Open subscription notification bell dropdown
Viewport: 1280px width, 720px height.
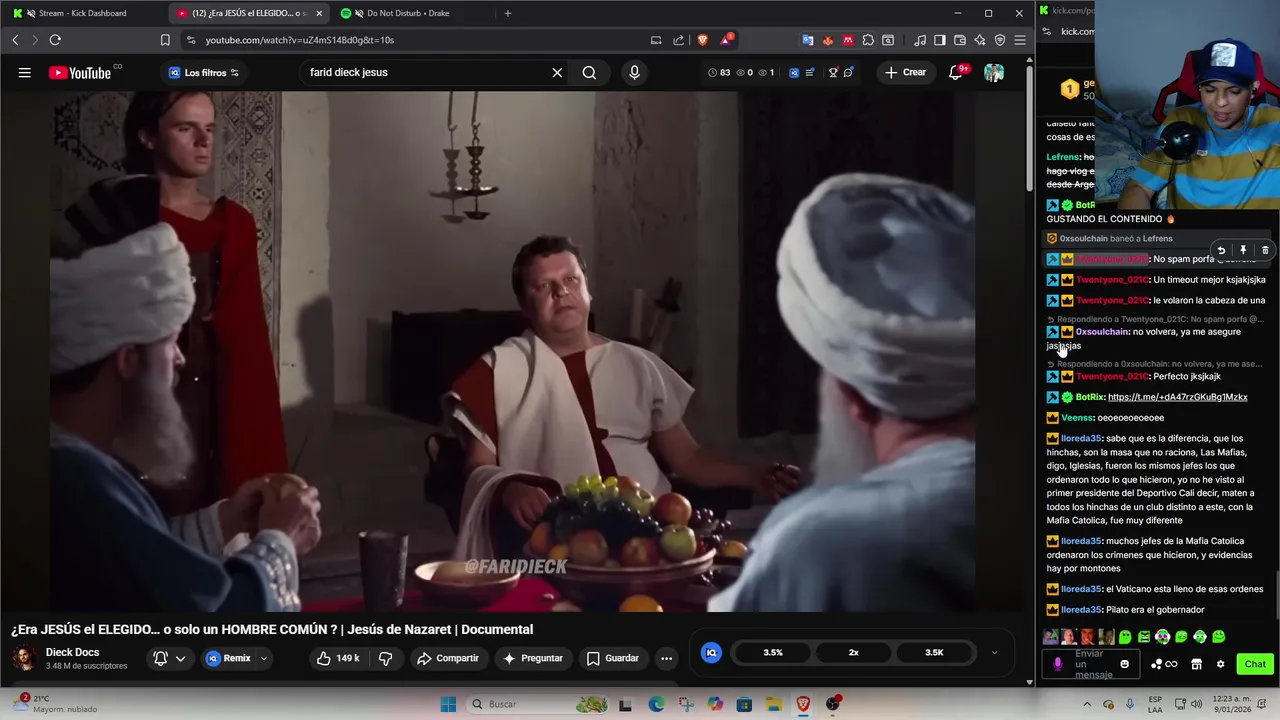point(170,658)
